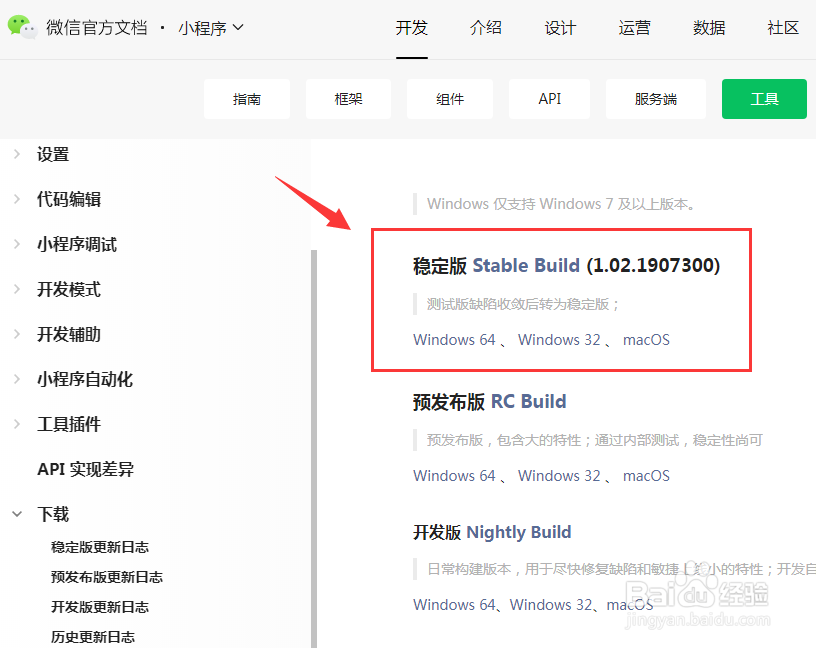Open API 实现差异 sidebar item
Screen dimensions: 816x648
point(85,469)
